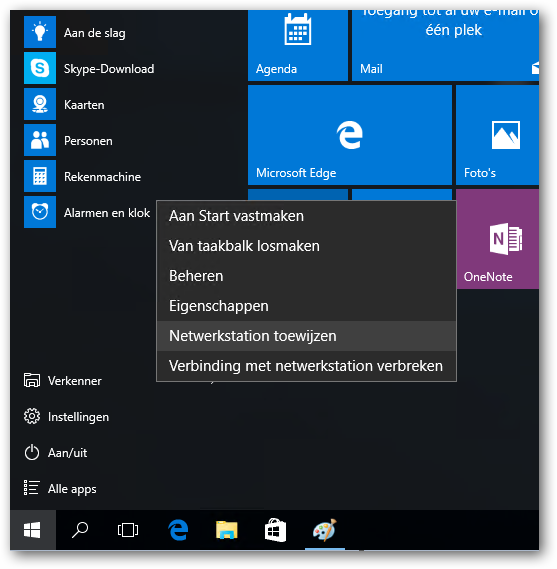Click the Kaarten text
The height and width of the screenshot is (569, 557).
pyautogui.click(x=84, y=105)
